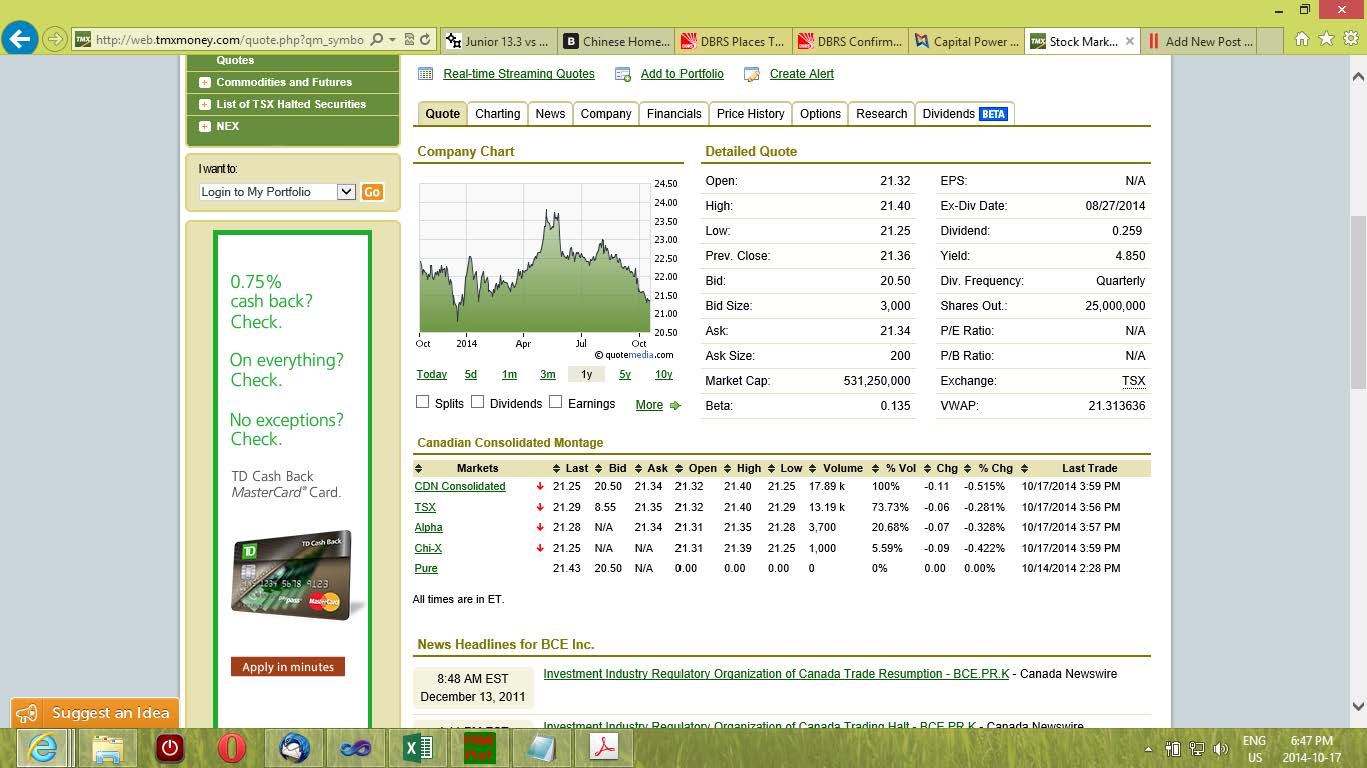Open the browser favorites star icon
The height and width of the screenshot is (768, 1367).
click(1326, 39)
